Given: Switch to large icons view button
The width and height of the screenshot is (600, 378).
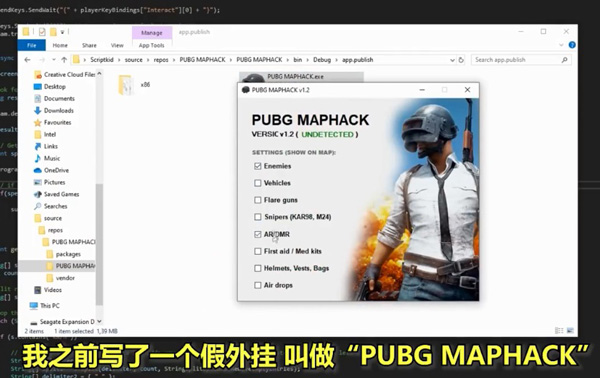Looking at the screenshot, I should click(570, 331).
